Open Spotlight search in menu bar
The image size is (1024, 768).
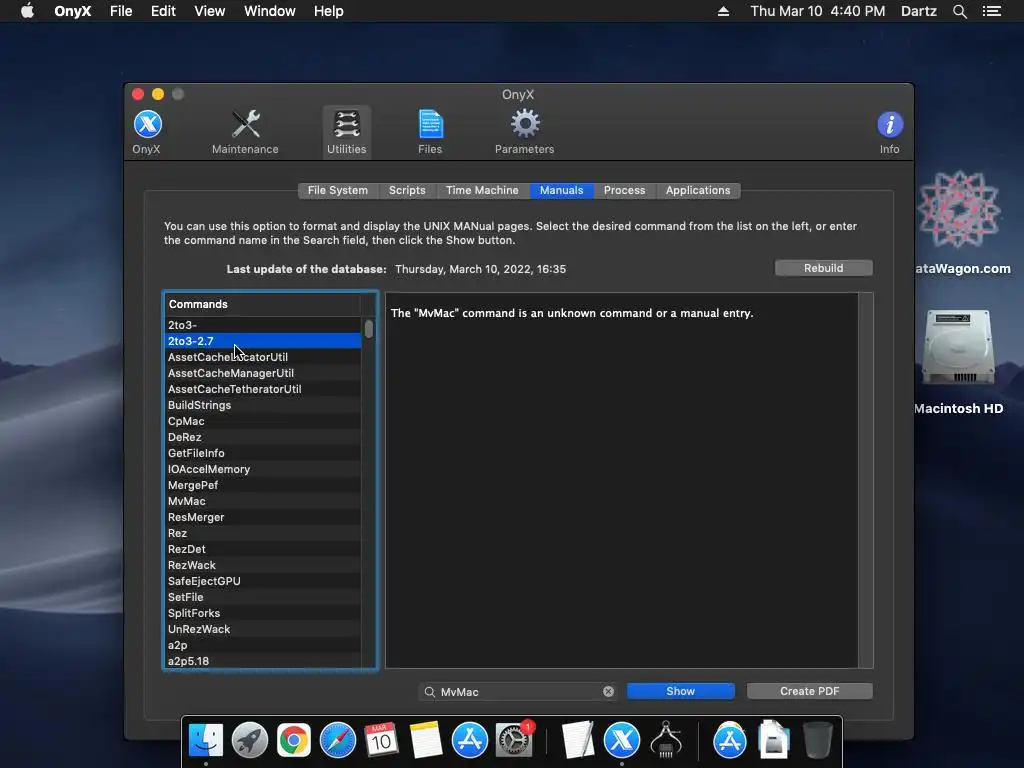(959, 11)
